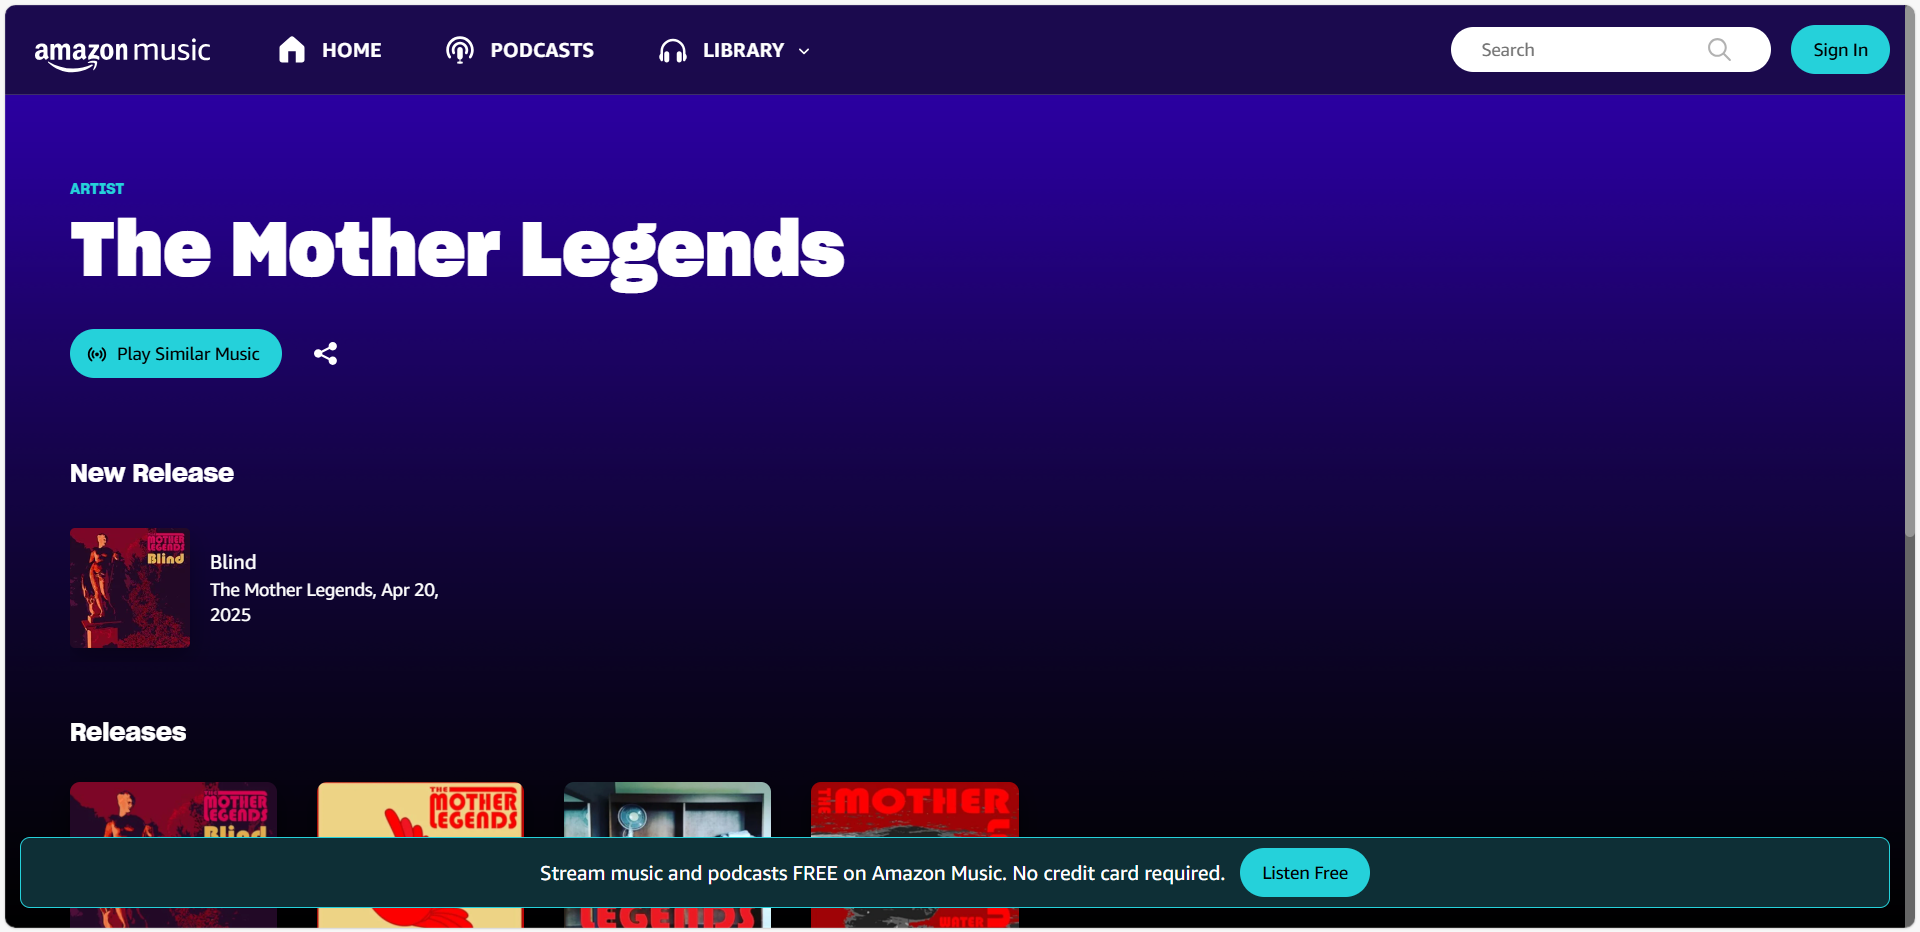The width and height of the screenshot is (1920, 932).
Task: Open the LIBRARY menu label
Action: (743, 50)
